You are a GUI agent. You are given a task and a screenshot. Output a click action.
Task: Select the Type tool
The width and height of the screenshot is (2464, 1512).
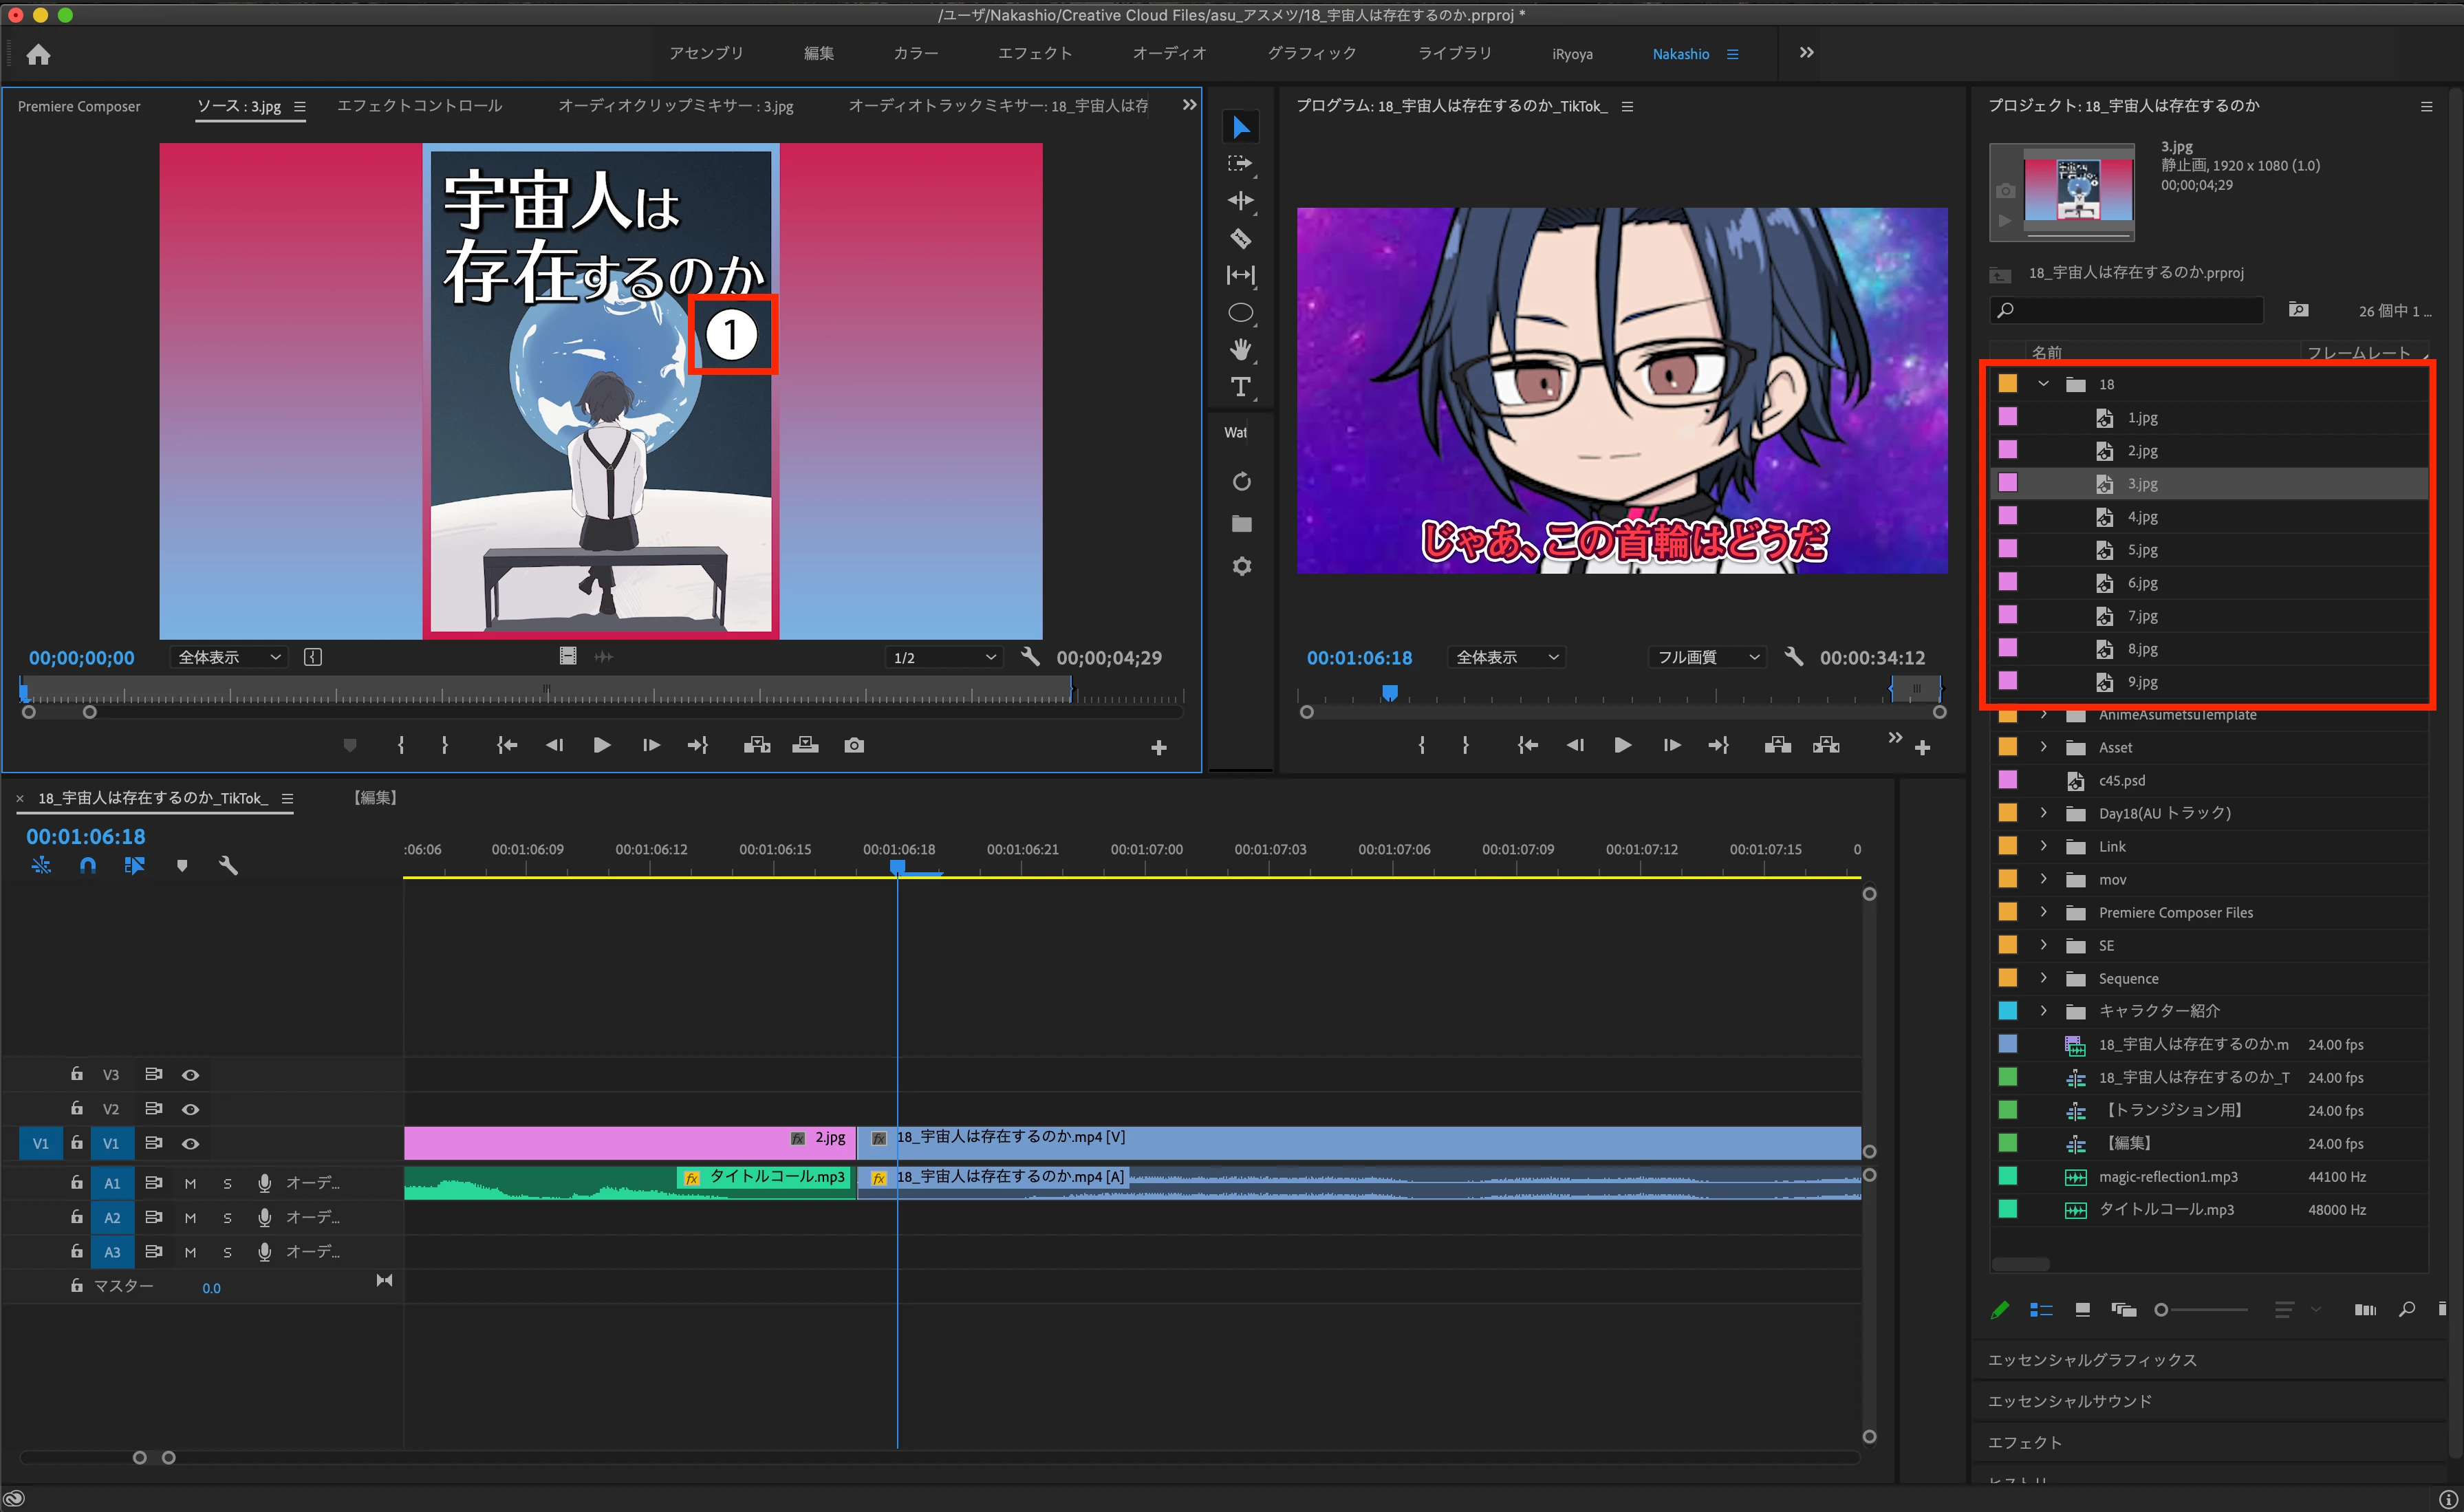(x=1240, y=387)
